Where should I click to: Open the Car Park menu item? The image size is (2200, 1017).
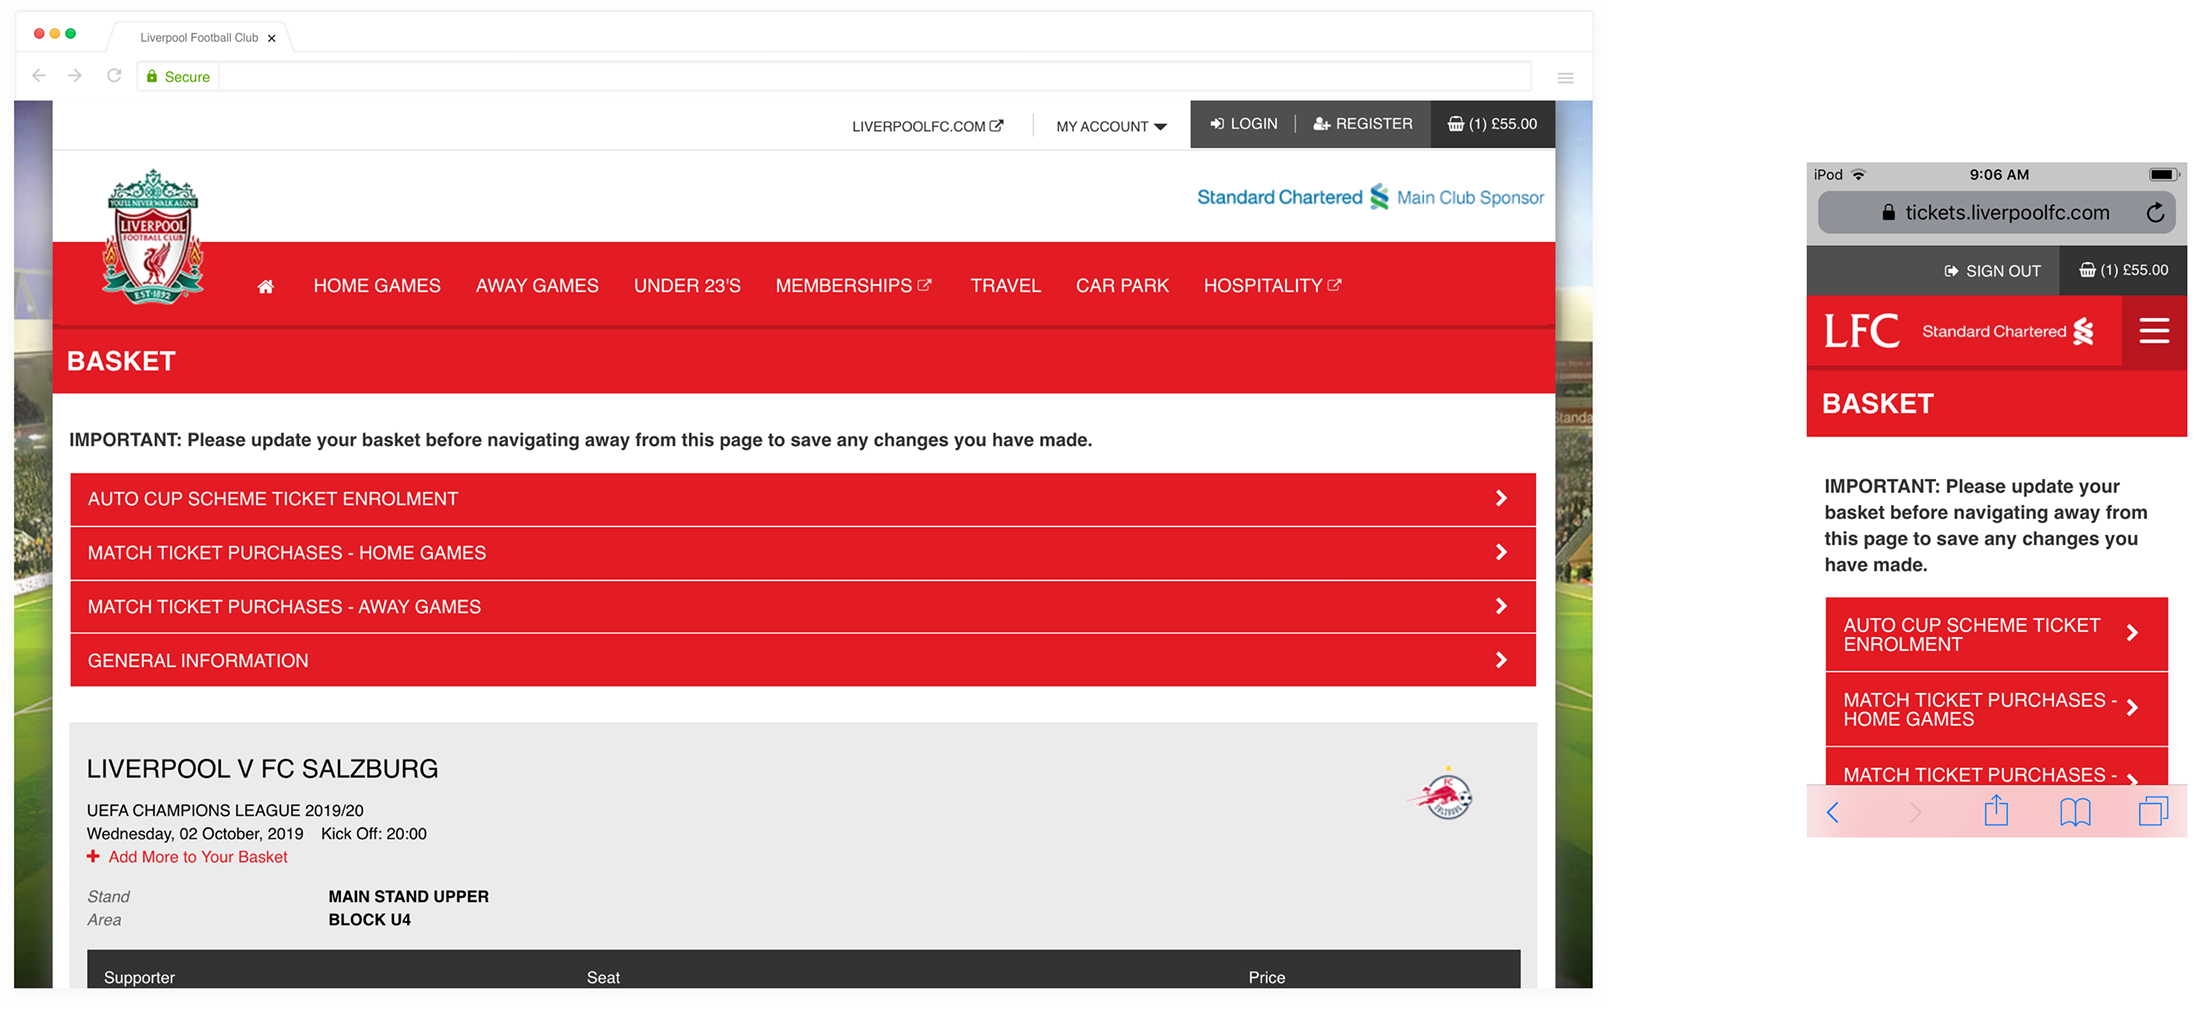point(1122,286)
